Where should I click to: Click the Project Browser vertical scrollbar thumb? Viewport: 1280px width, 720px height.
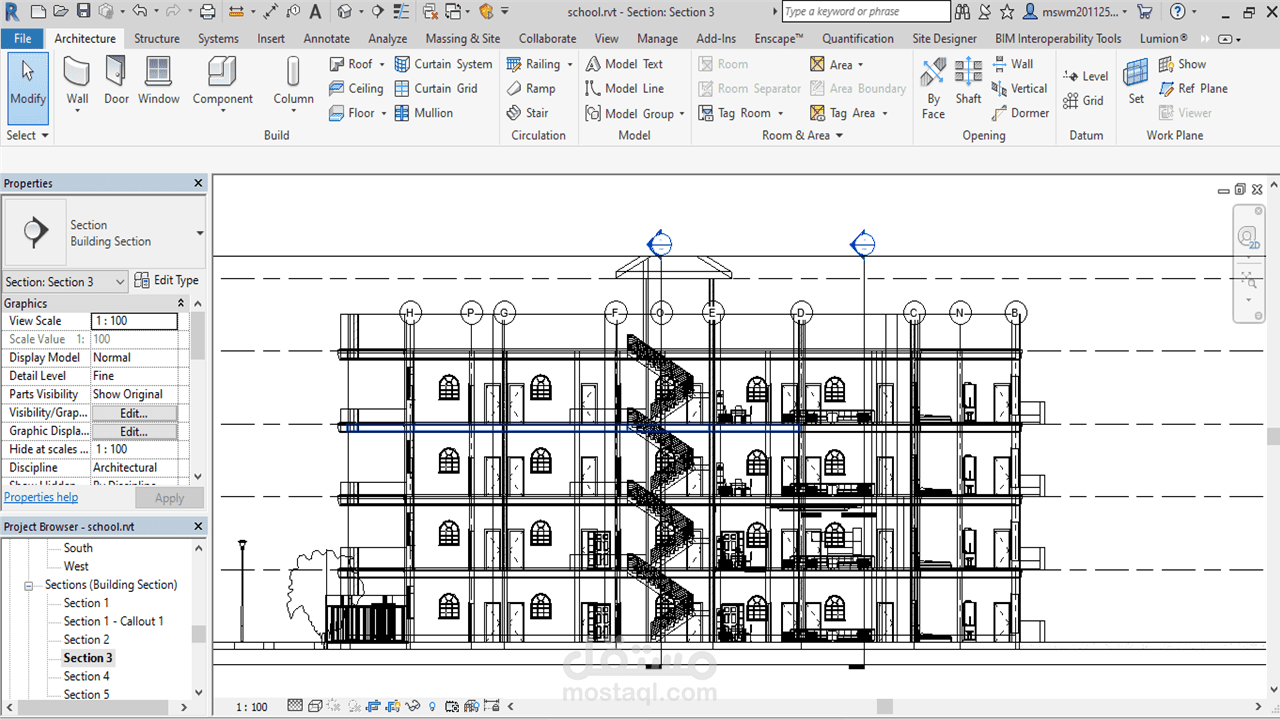[x=199, y=634]
